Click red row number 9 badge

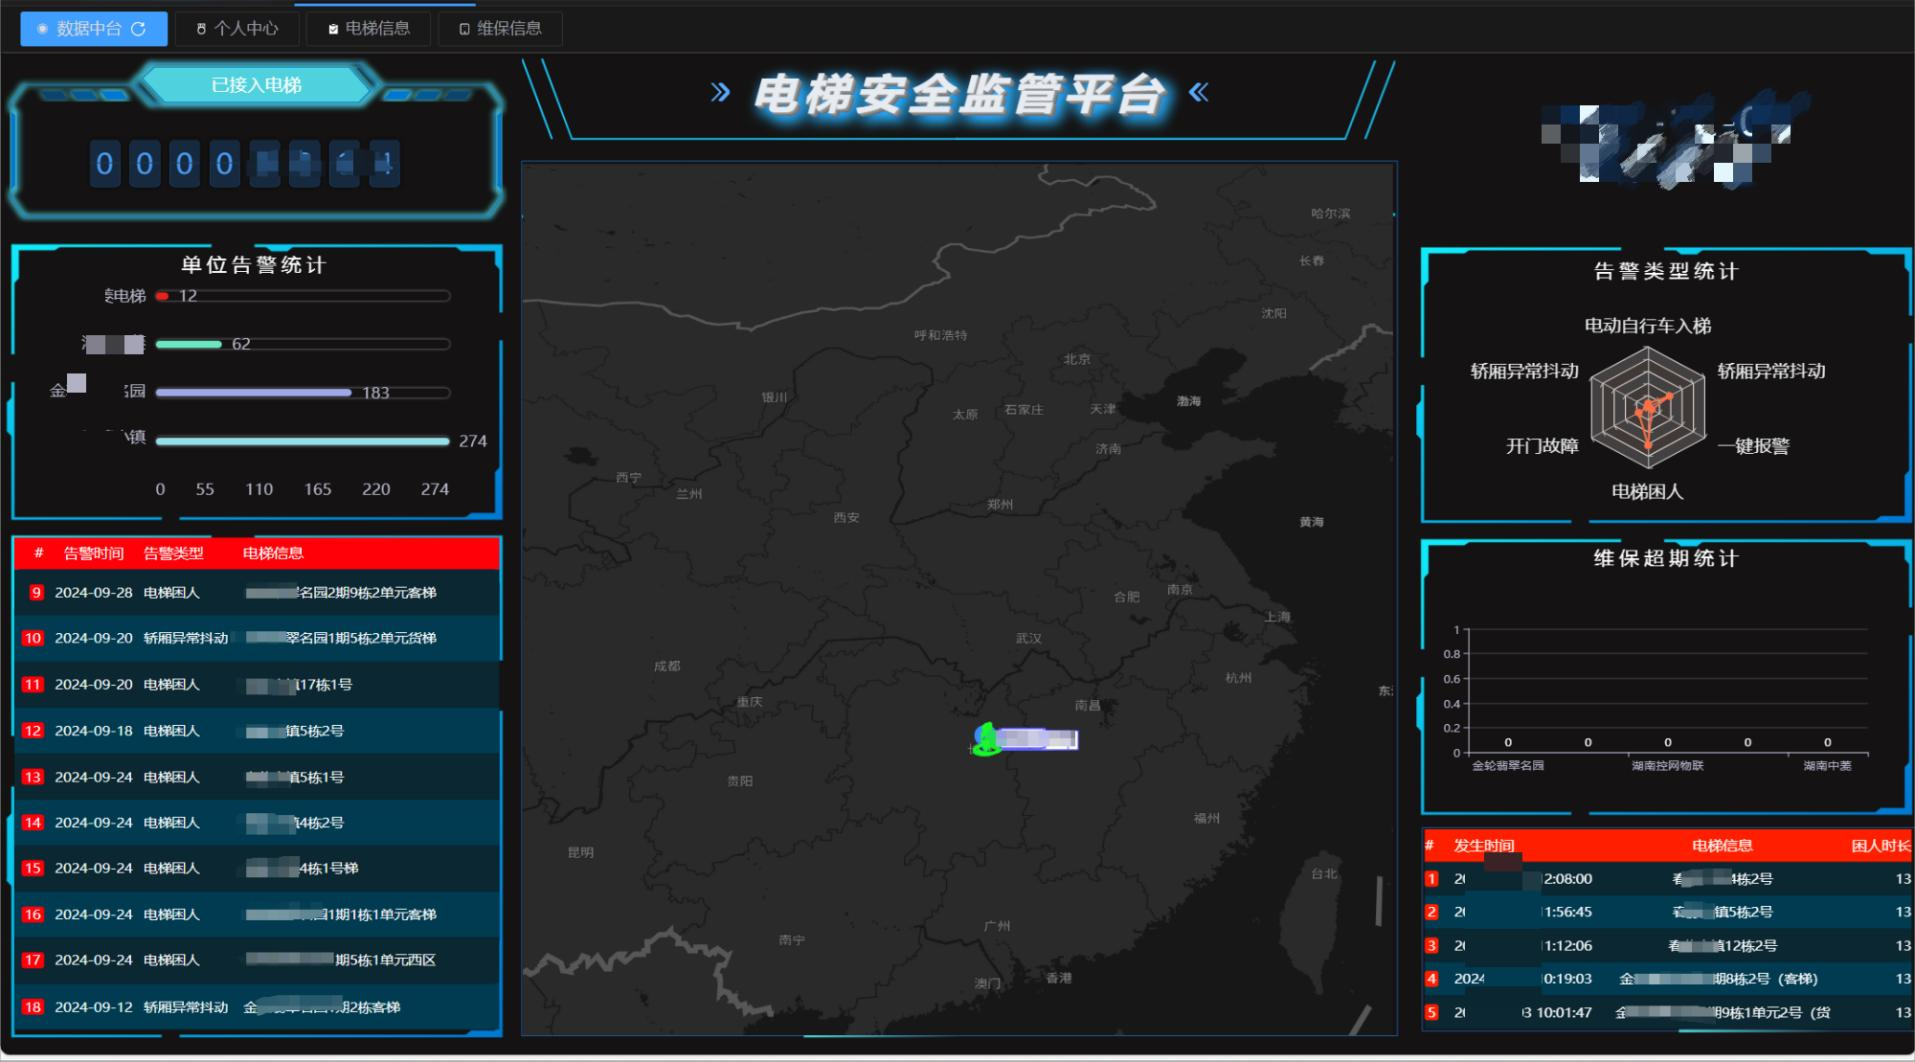coord(36,592)
